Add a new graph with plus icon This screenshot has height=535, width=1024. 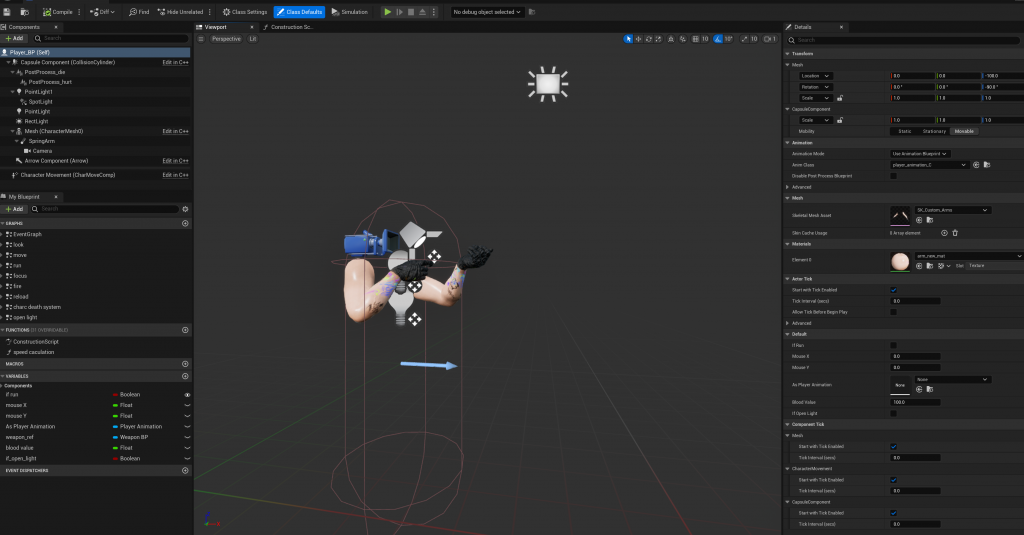(185, 223)
